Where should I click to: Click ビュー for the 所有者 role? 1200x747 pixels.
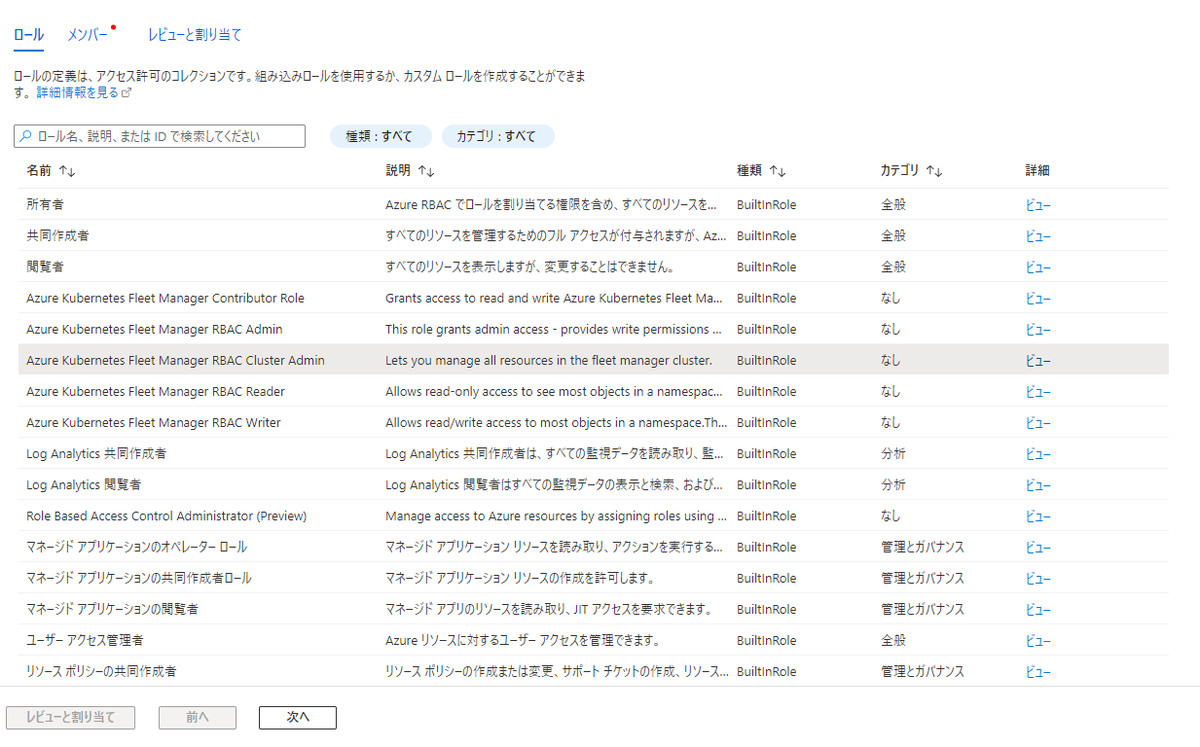click(1039, 205)
